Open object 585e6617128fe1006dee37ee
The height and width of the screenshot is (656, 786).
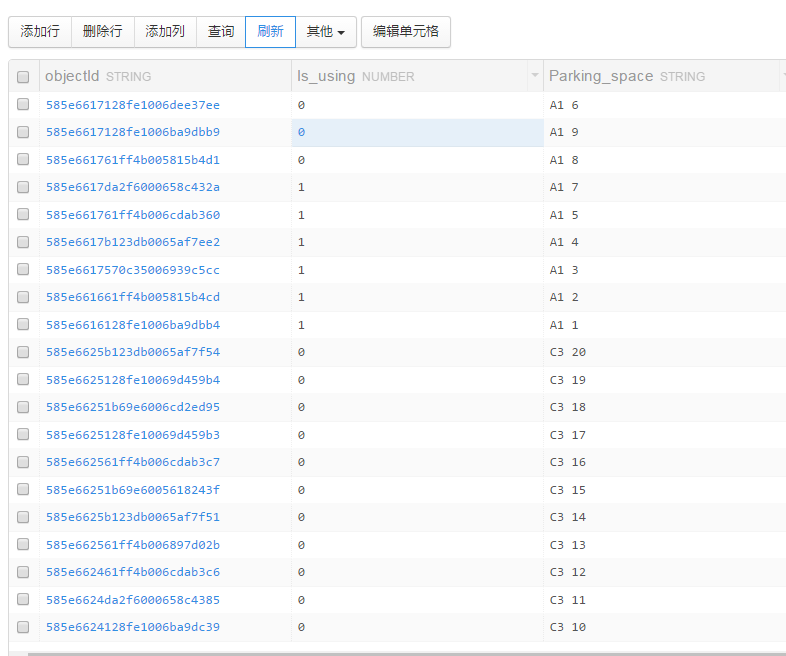(133, 105)
